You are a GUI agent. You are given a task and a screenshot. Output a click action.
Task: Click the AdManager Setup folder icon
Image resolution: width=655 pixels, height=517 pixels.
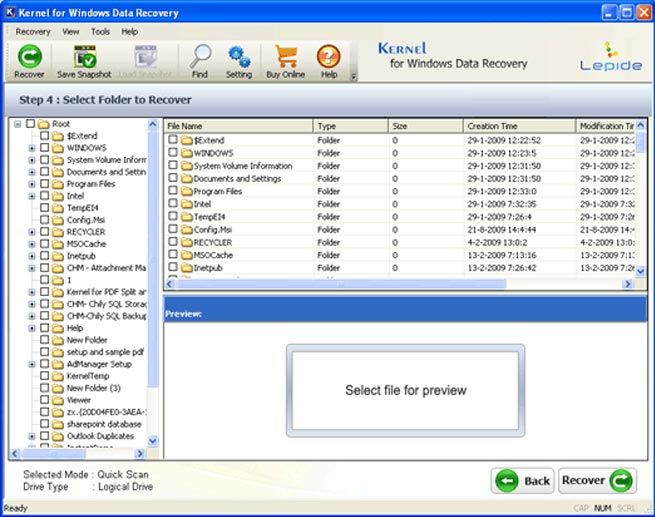pos(58,364)
